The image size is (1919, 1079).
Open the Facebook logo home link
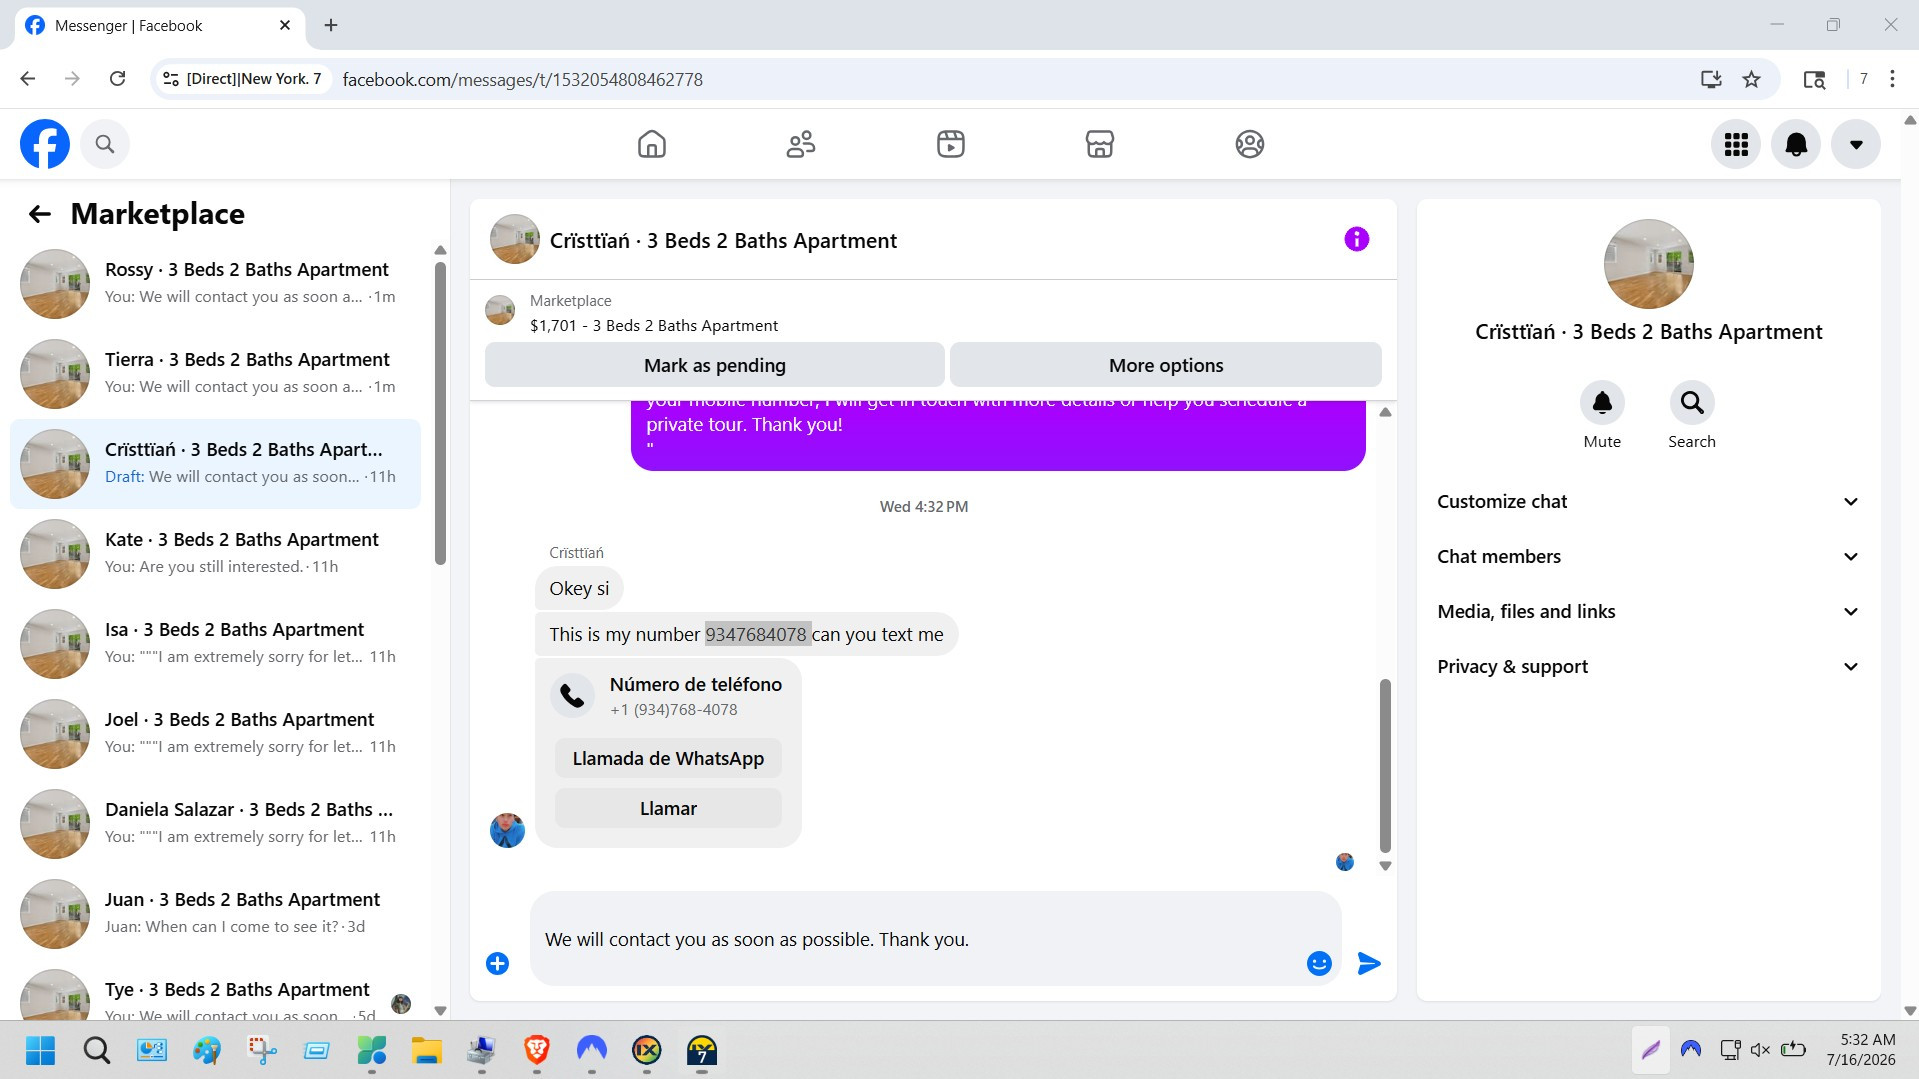pos(45,144)
